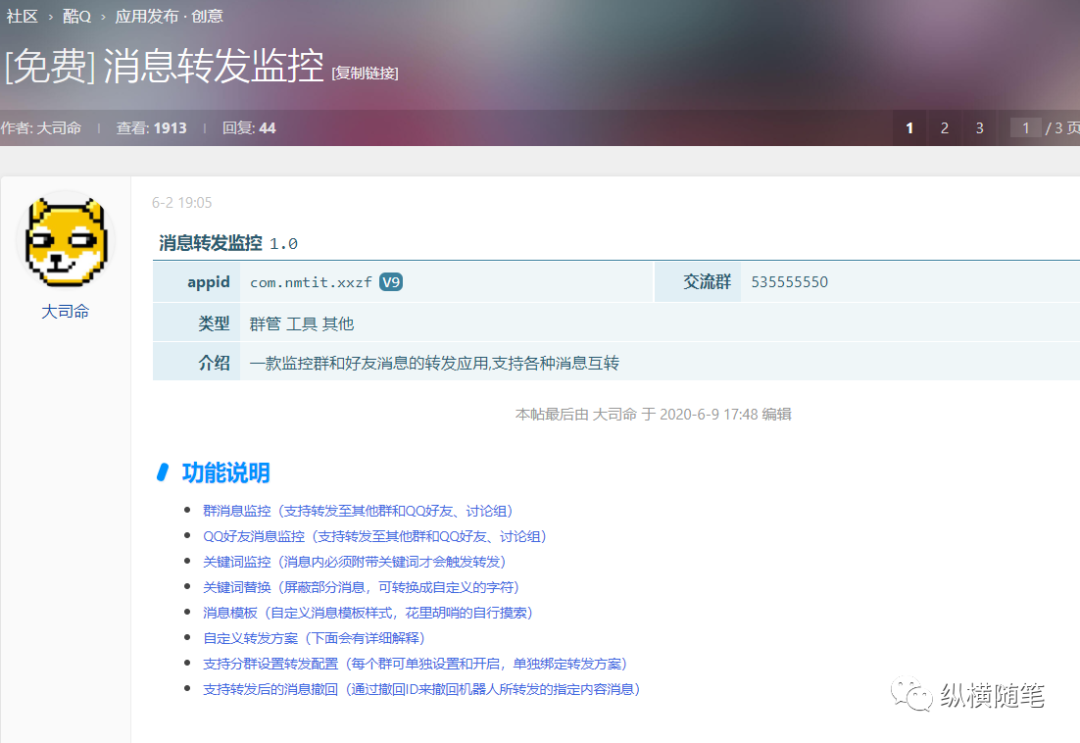1080x743 pixels.
Task: Click QQ好友消息监控 feature list item
Action: click(x=254, y=536)
